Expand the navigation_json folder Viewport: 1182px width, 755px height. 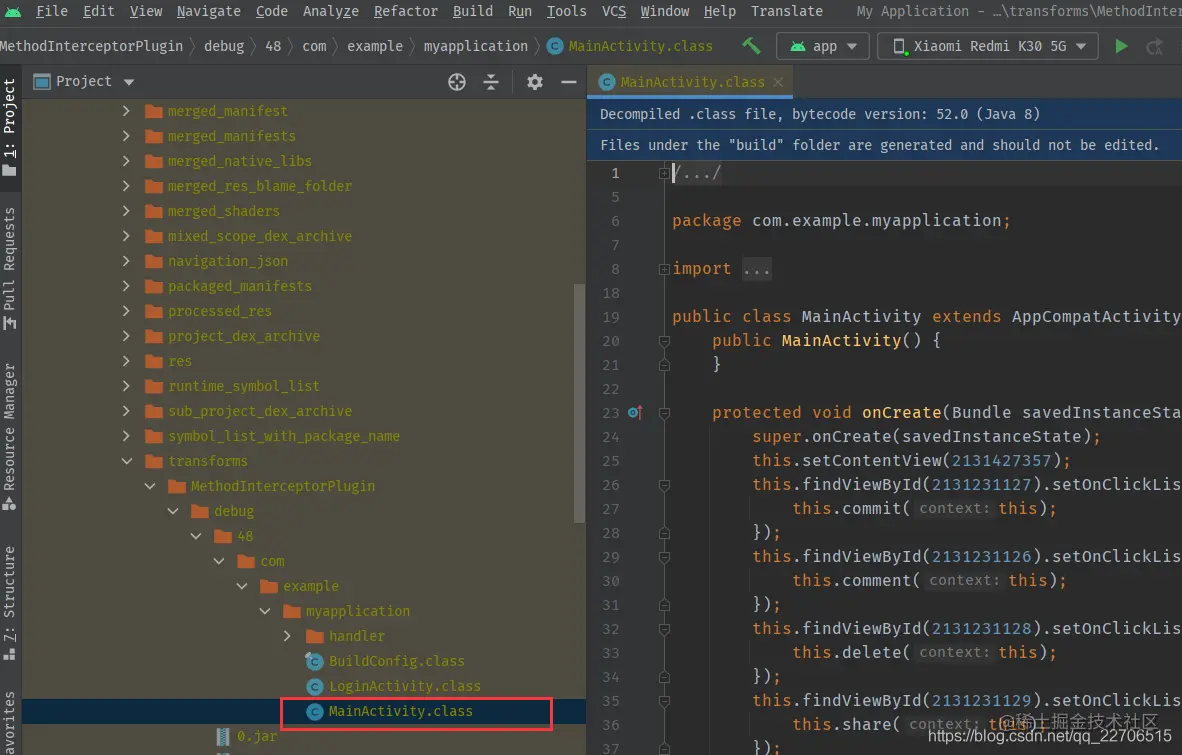tap(127, 261)
